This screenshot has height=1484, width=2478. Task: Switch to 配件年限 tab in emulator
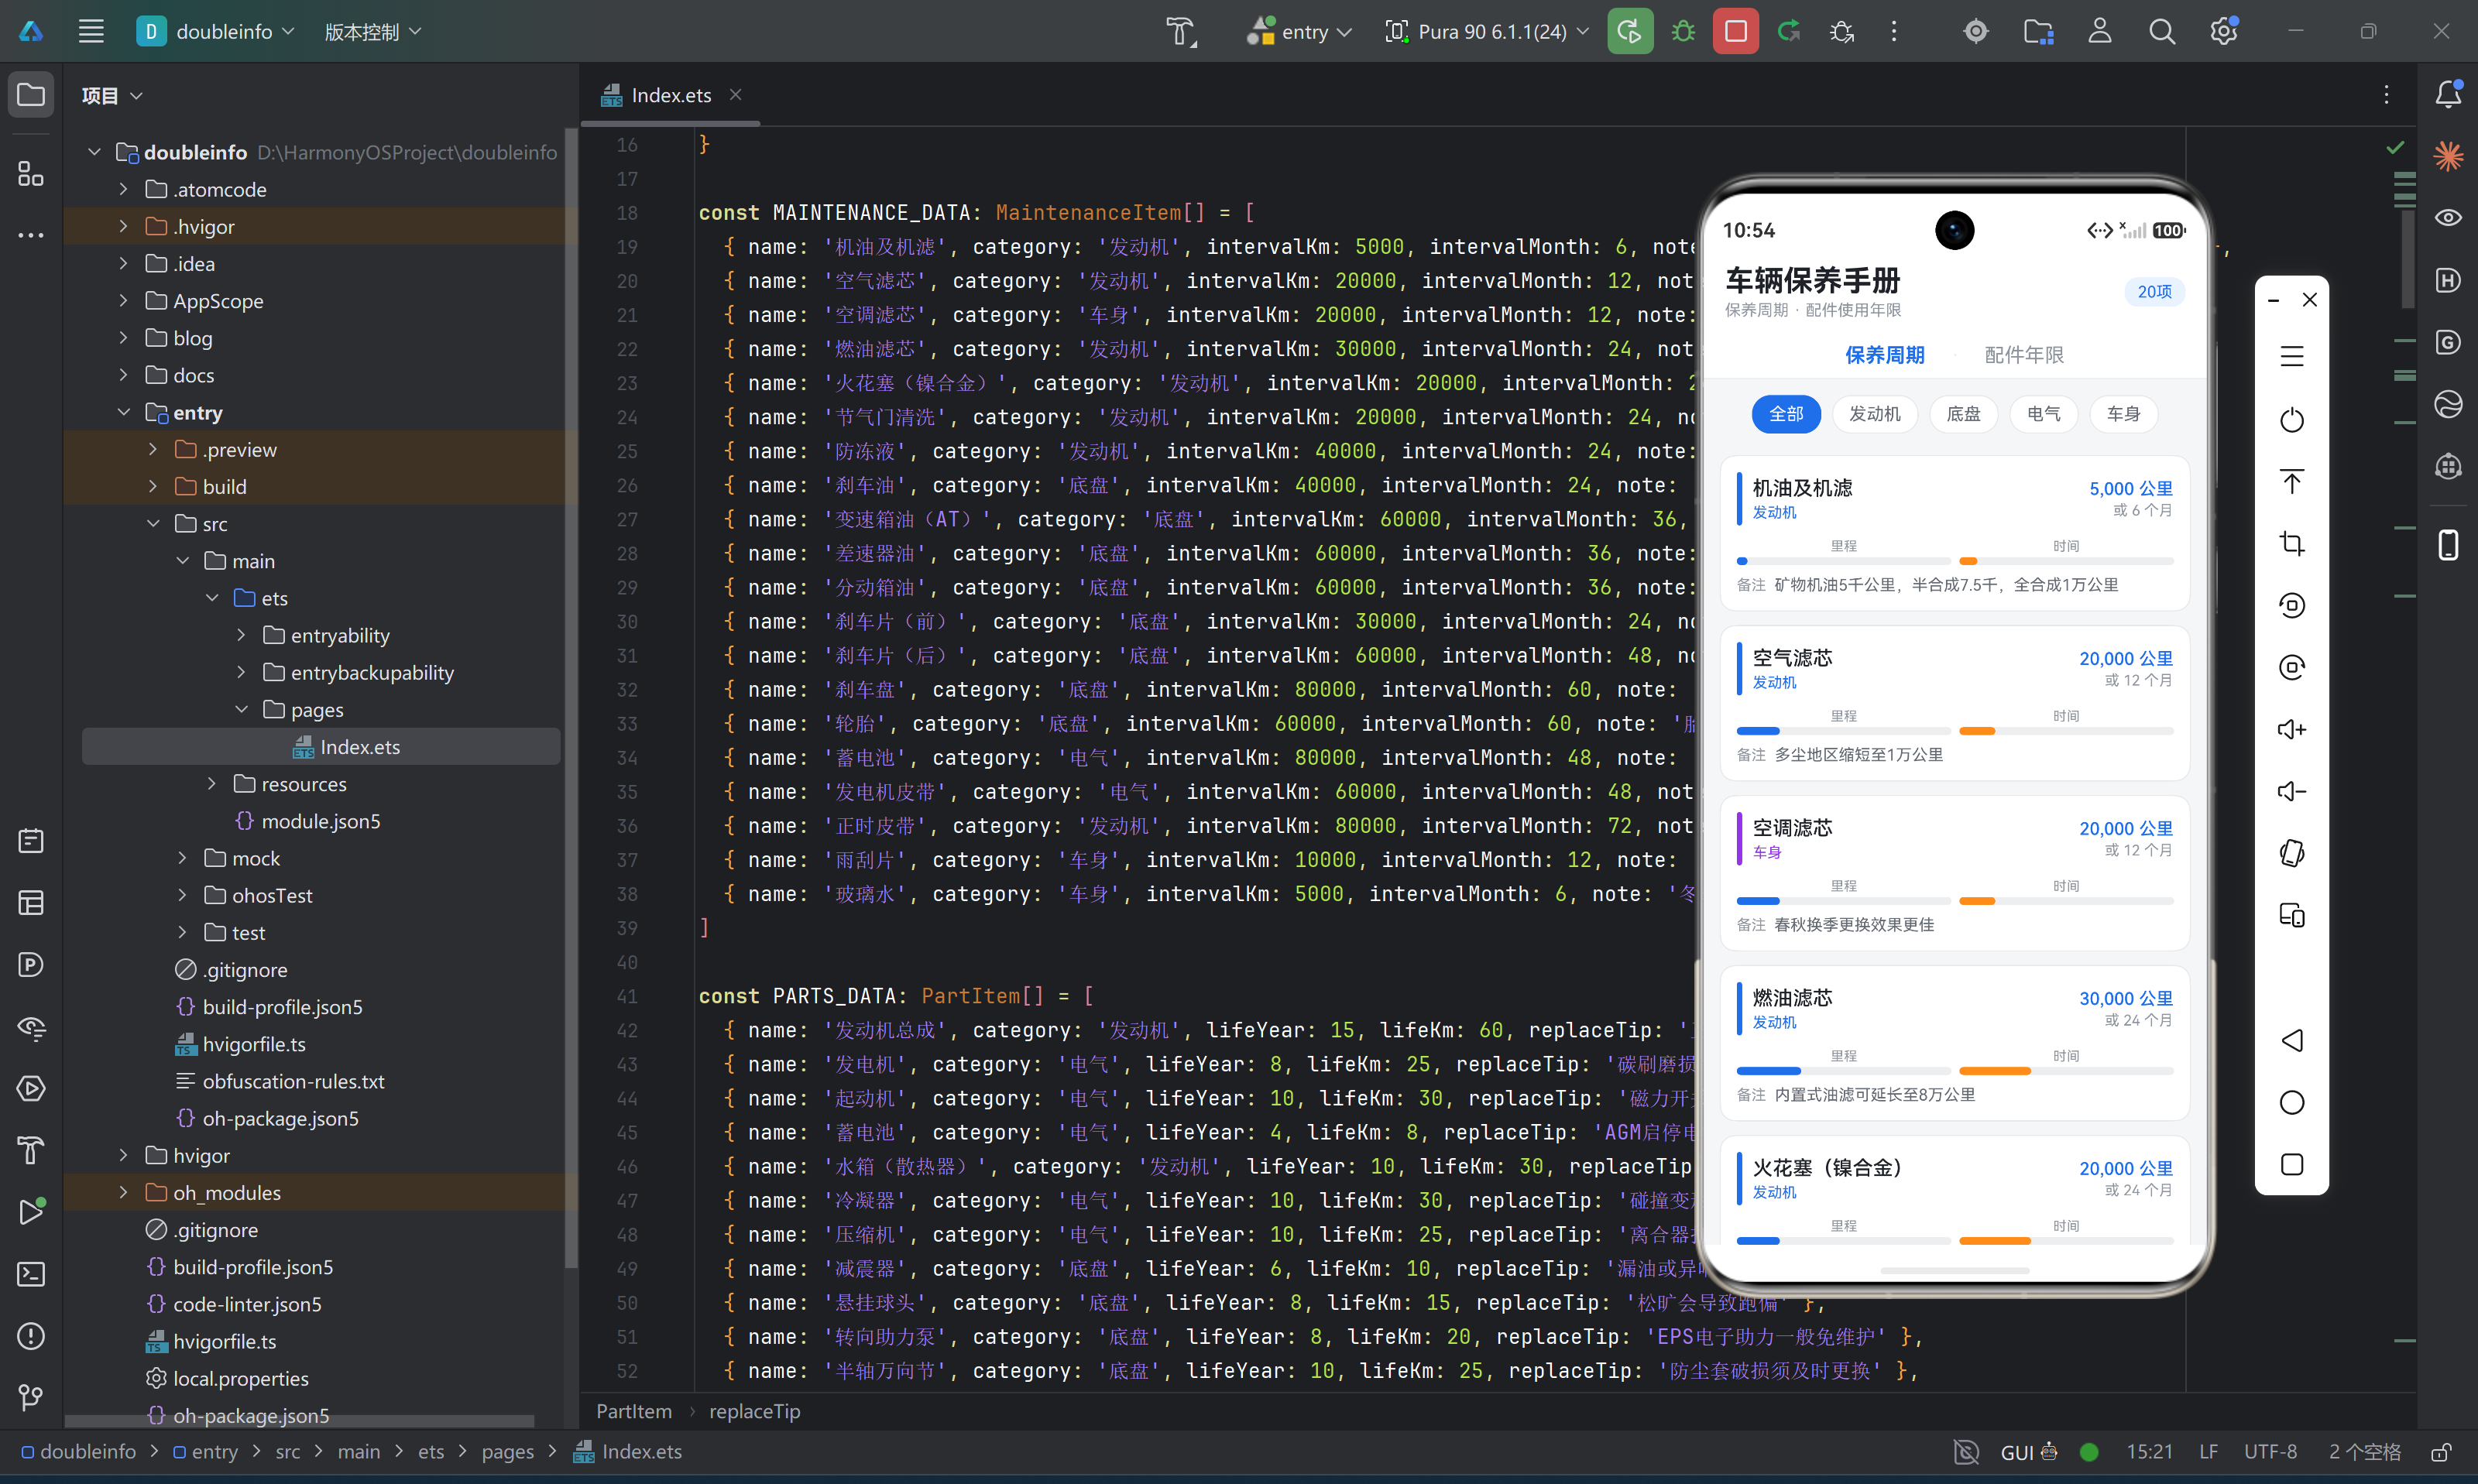pyautogui.click(x=2024, y=355)
